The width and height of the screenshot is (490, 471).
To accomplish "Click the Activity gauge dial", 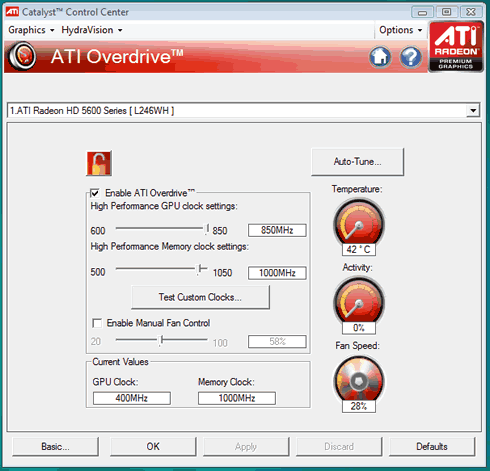I will point(359,300).
